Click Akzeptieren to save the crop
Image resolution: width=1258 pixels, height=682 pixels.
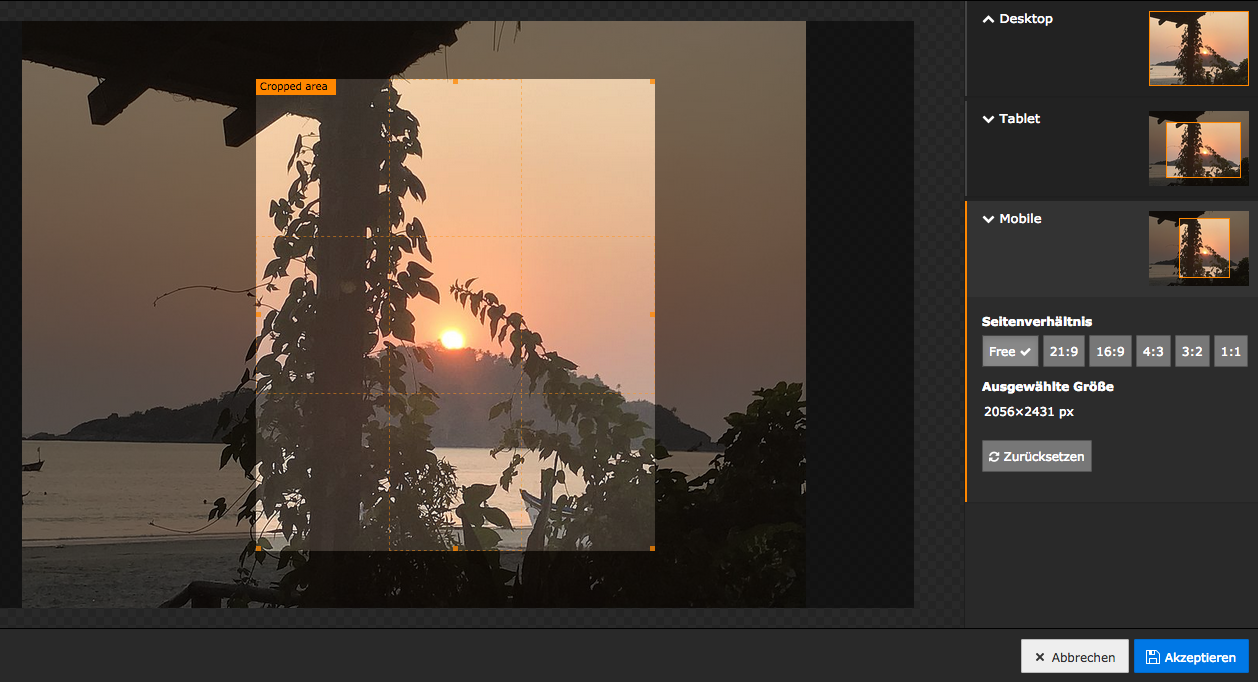pyautogui.click(x=1191, y=657)
